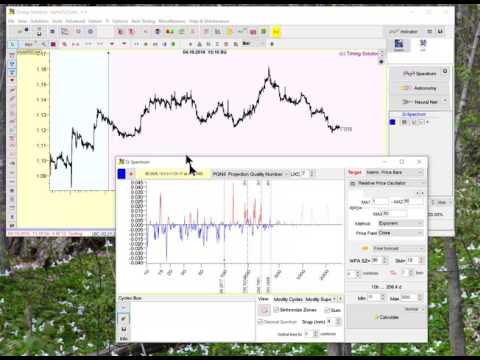480x360 pixels.
Task: Open the Method Exponent dropdown
Action: click(402, 223)
